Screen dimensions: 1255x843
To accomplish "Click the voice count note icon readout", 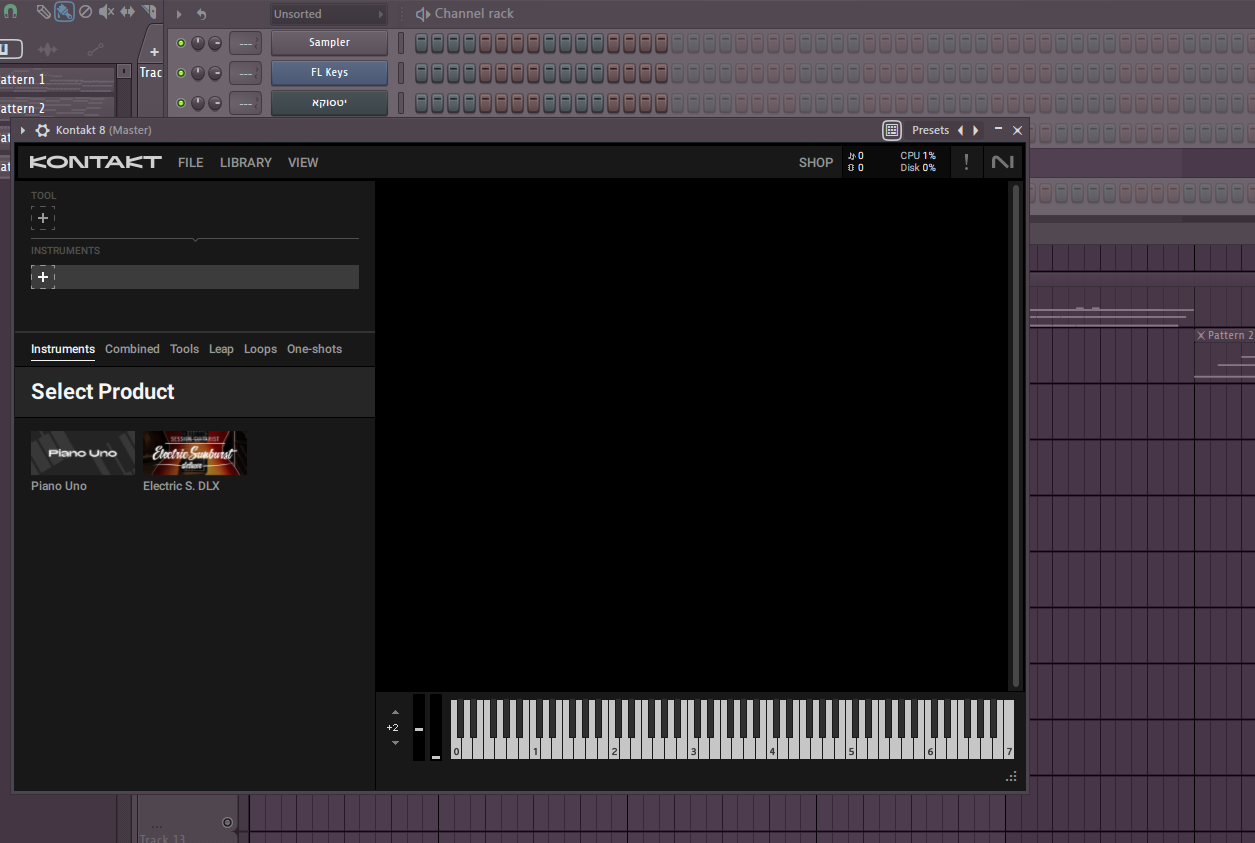I will pyautogui.click(x=855, y=156).
